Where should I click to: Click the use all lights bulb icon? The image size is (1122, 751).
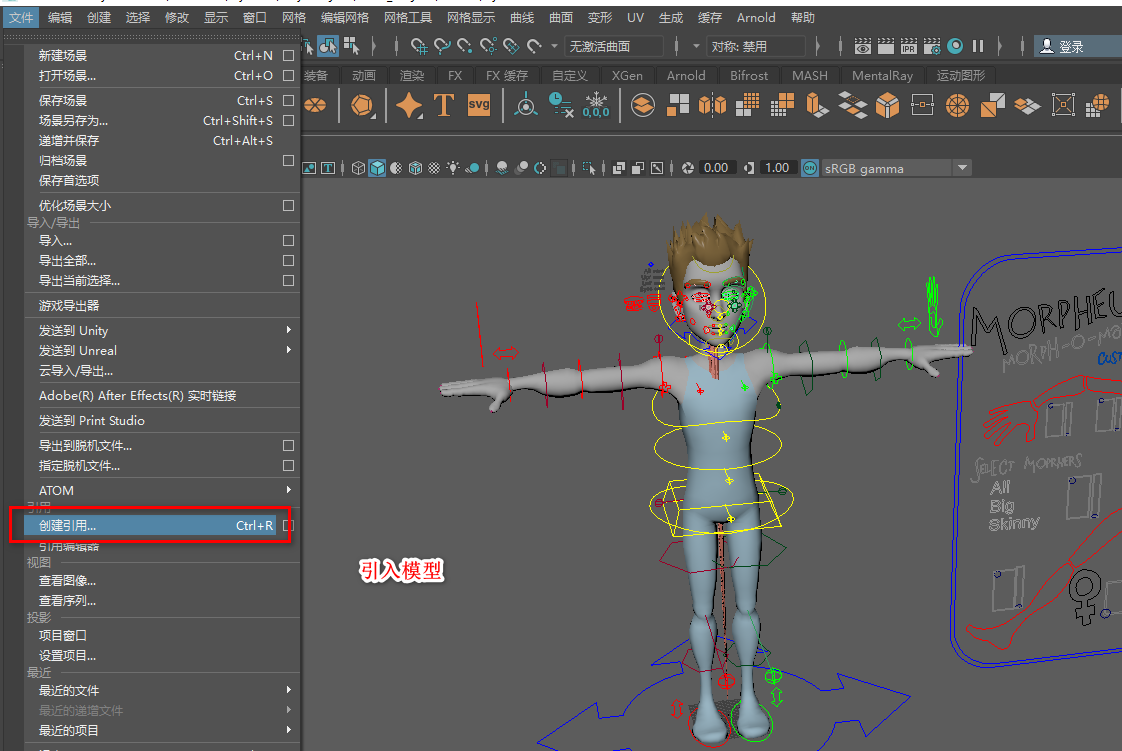click(x=453, y=168)
